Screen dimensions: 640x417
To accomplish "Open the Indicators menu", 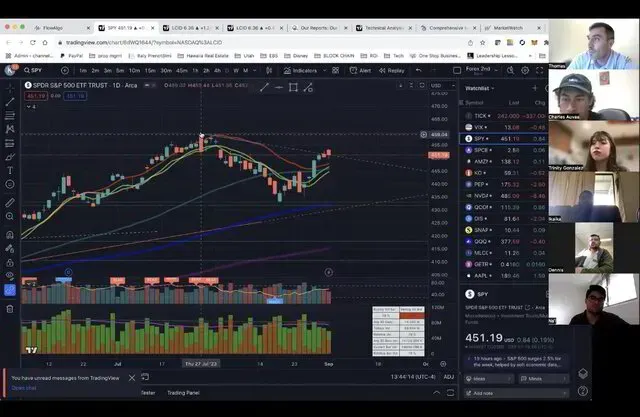I will 300,71.
